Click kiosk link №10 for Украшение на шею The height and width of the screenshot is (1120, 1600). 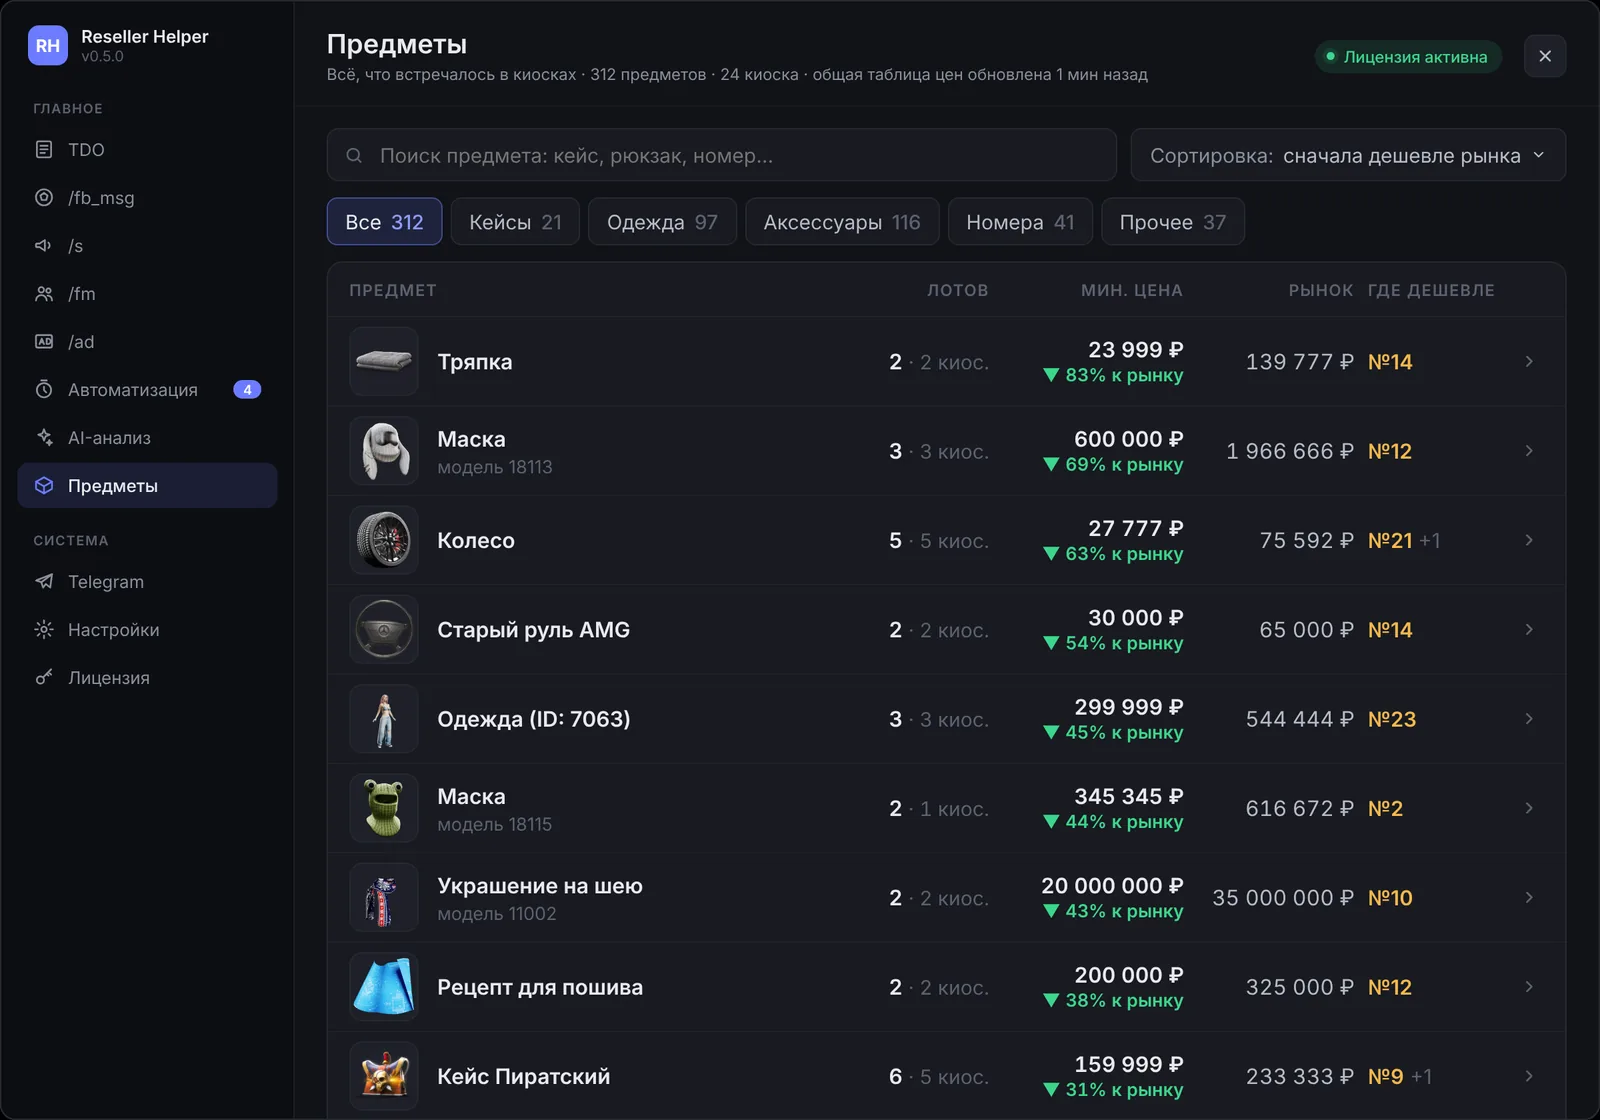point(1390,898)
